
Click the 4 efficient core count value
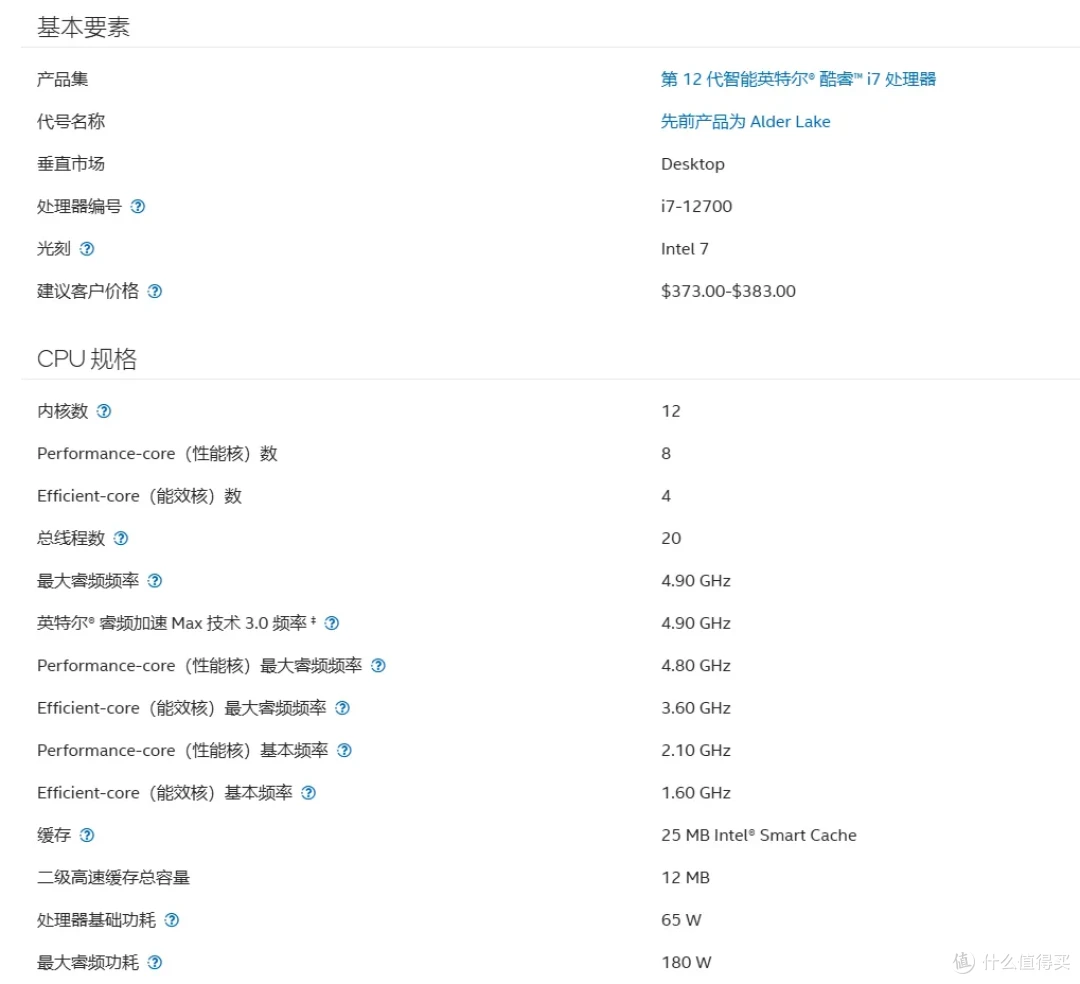point(666,496)
